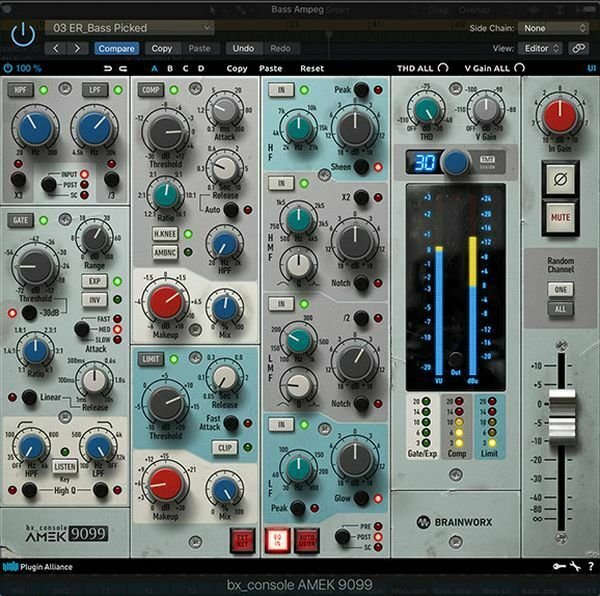Screen dimensions: 600x596
Task: Select settings slot B
Action: coord(170,69)
